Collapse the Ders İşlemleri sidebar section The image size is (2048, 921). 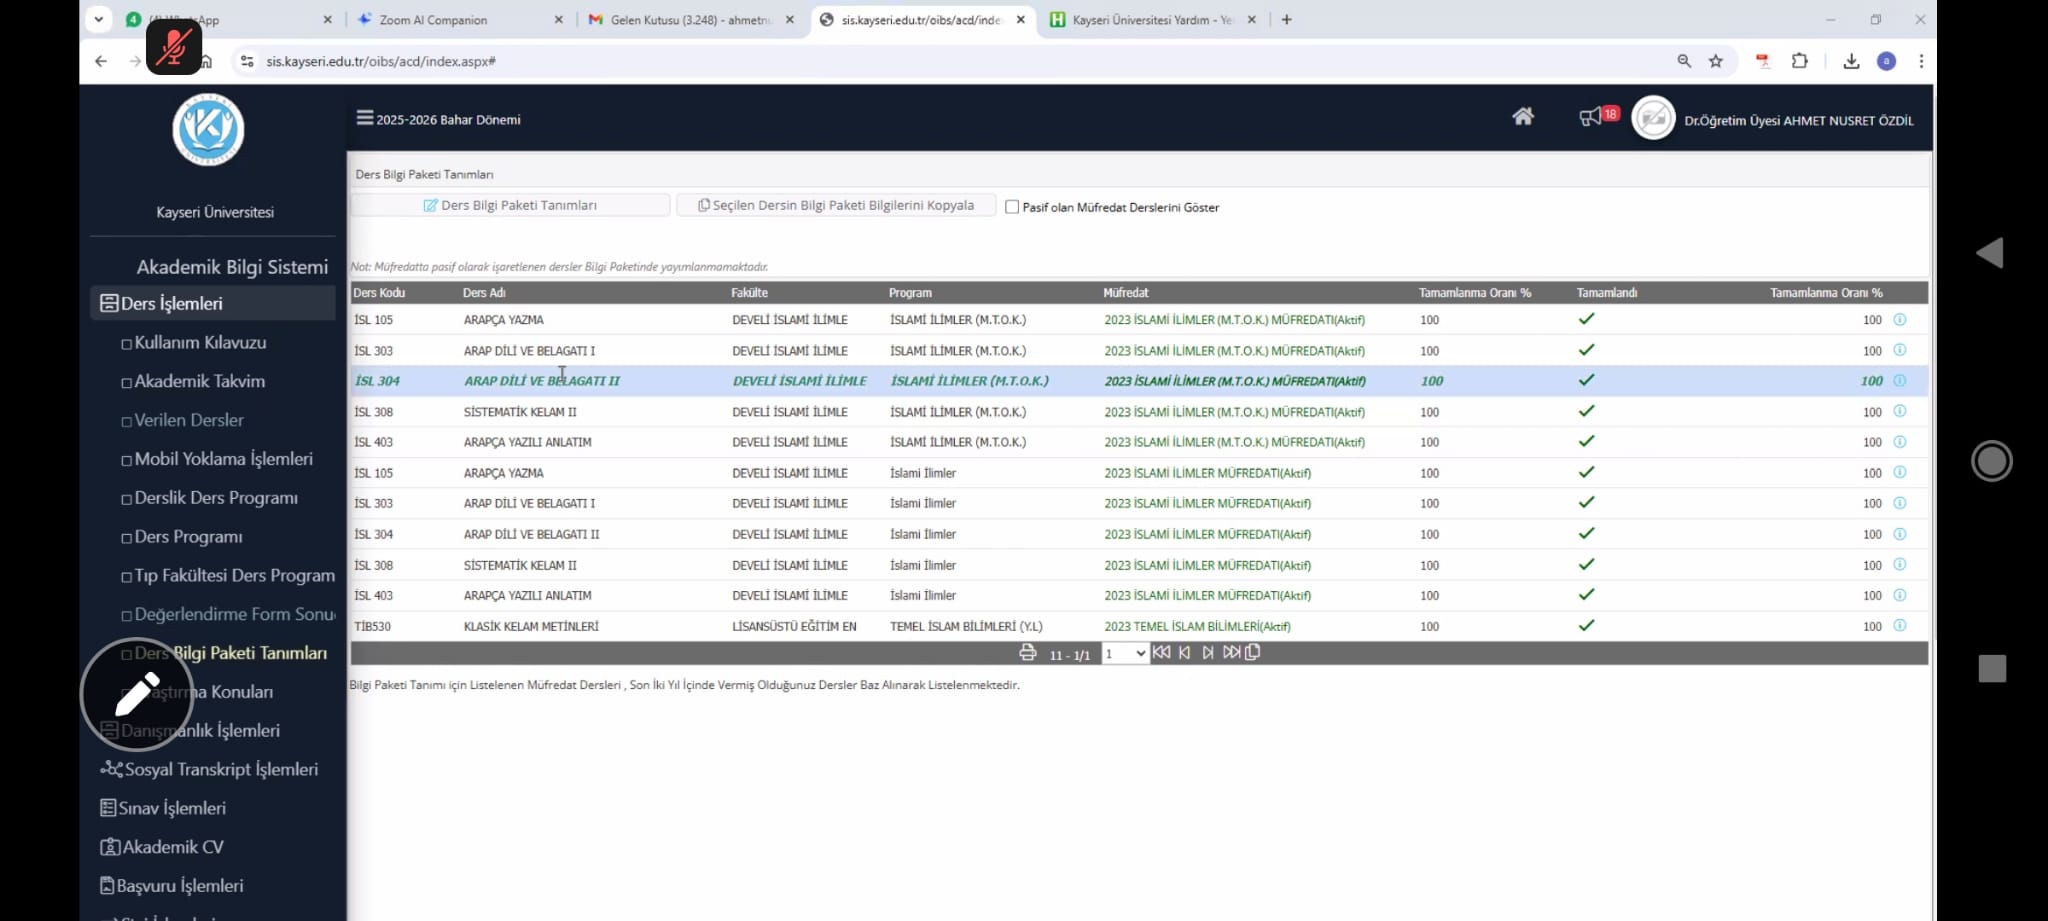point(172,303)
